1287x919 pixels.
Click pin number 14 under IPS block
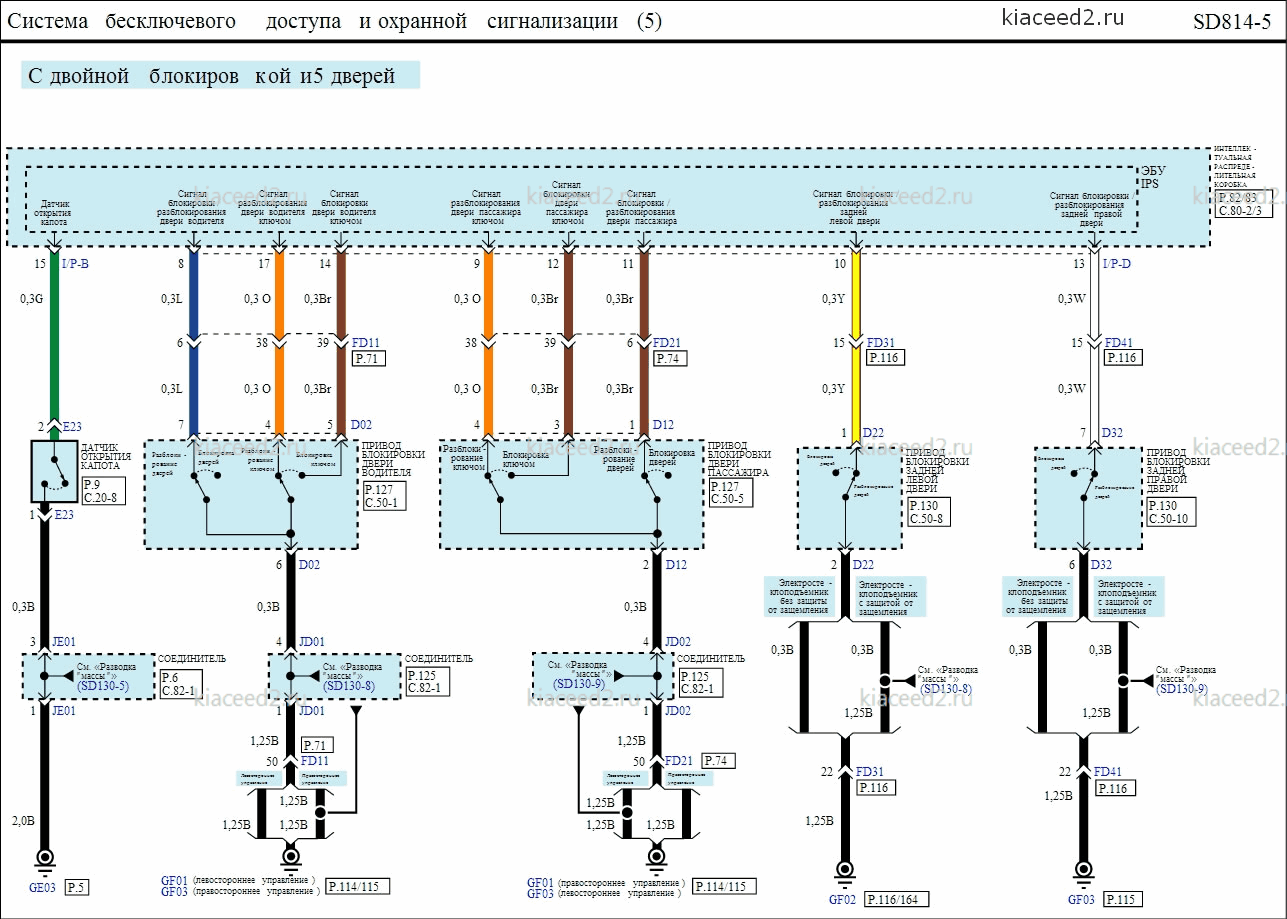click(x=325, y=264)
